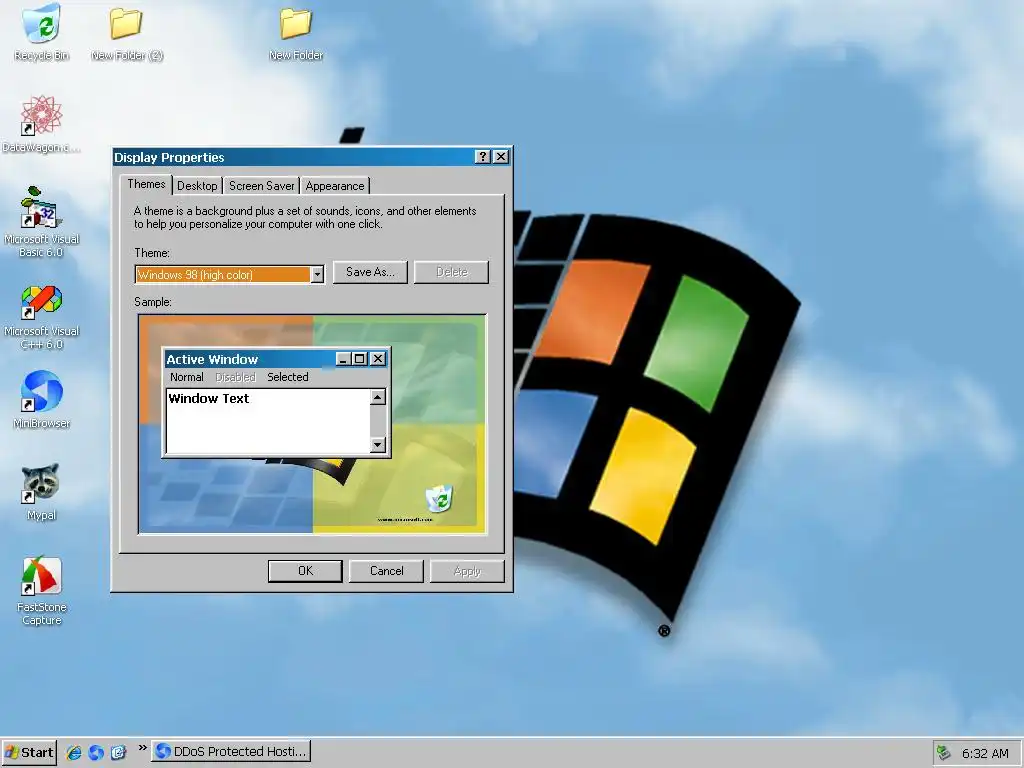Click the Save As... button
The width and height of the screenshot is (1024, 768).
click(370, 272)
